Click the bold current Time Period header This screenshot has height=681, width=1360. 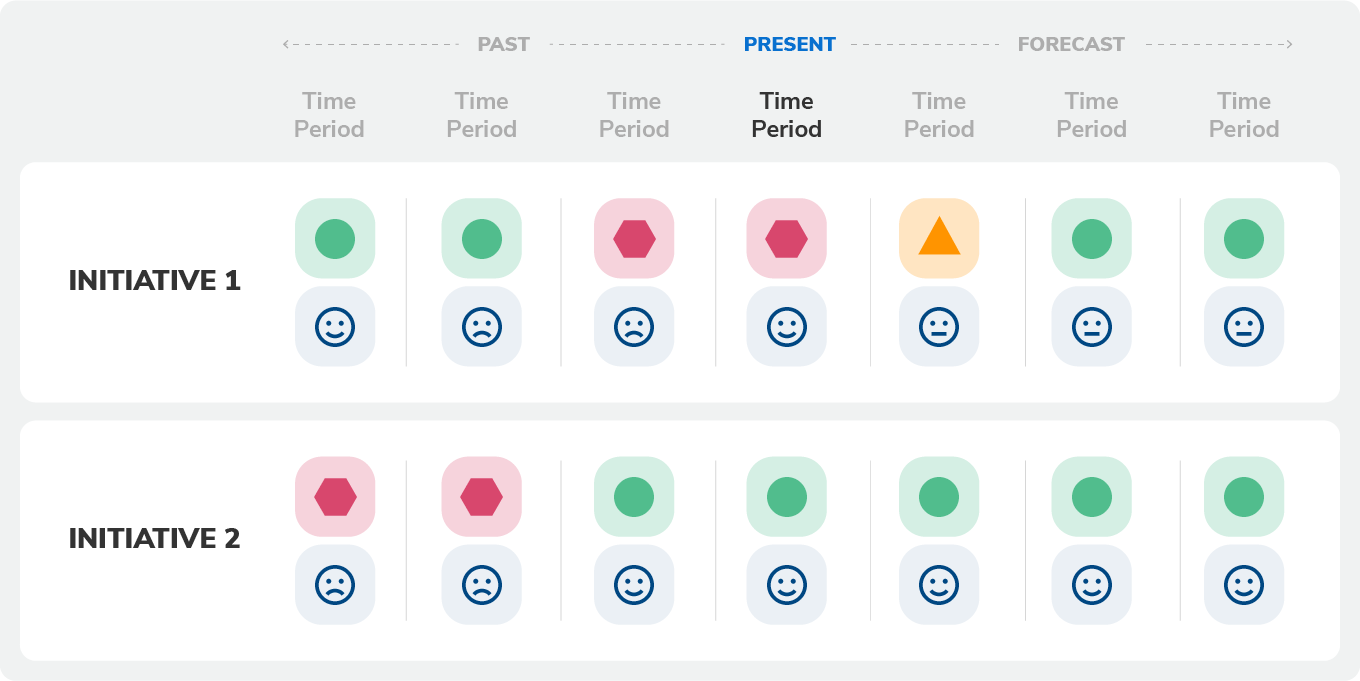[787, 115]
